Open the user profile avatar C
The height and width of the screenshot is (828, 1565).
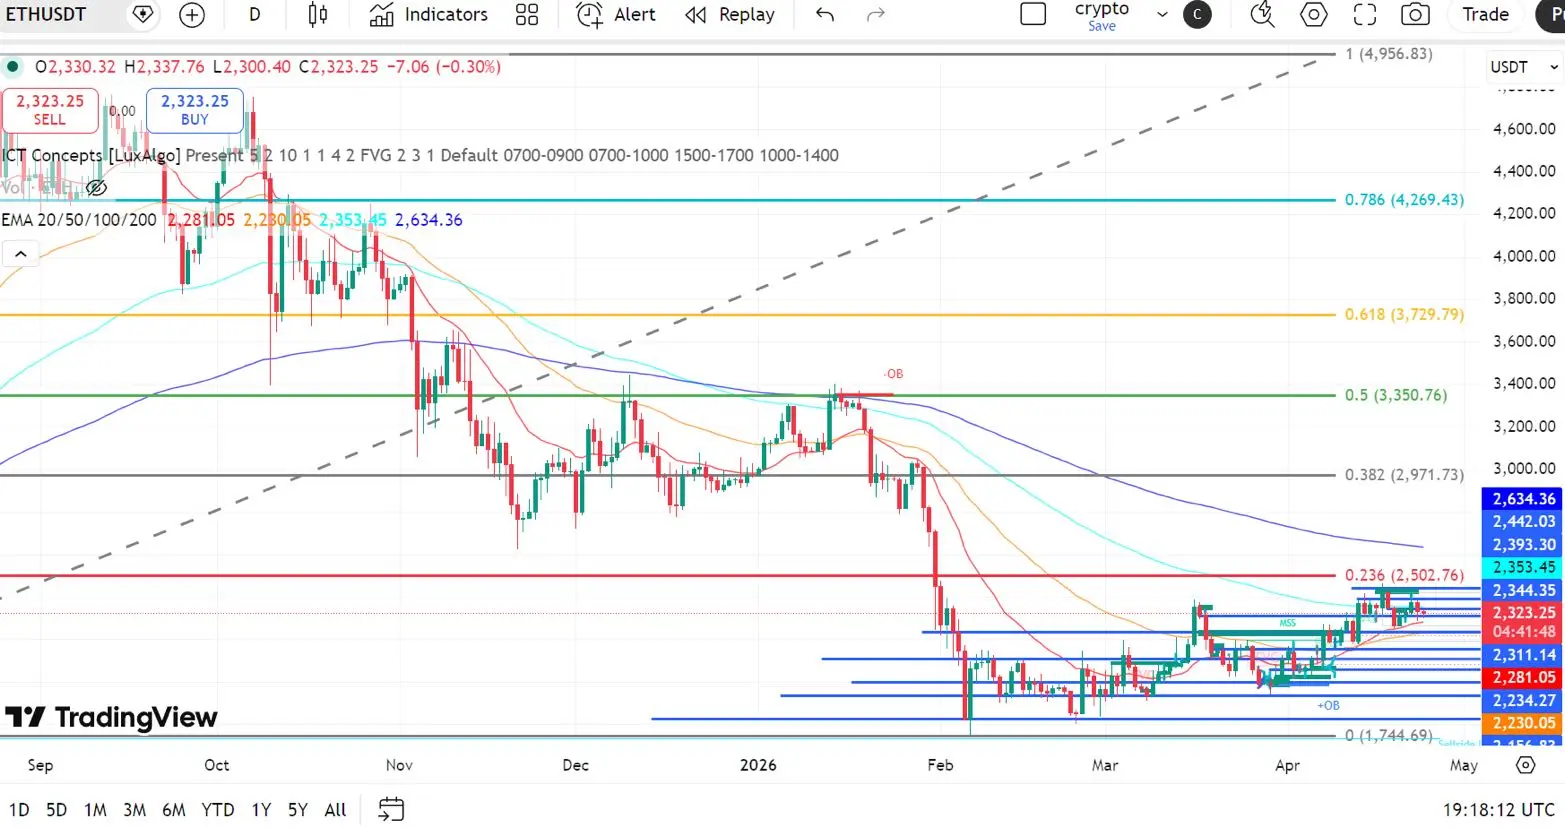(1197, 15)
